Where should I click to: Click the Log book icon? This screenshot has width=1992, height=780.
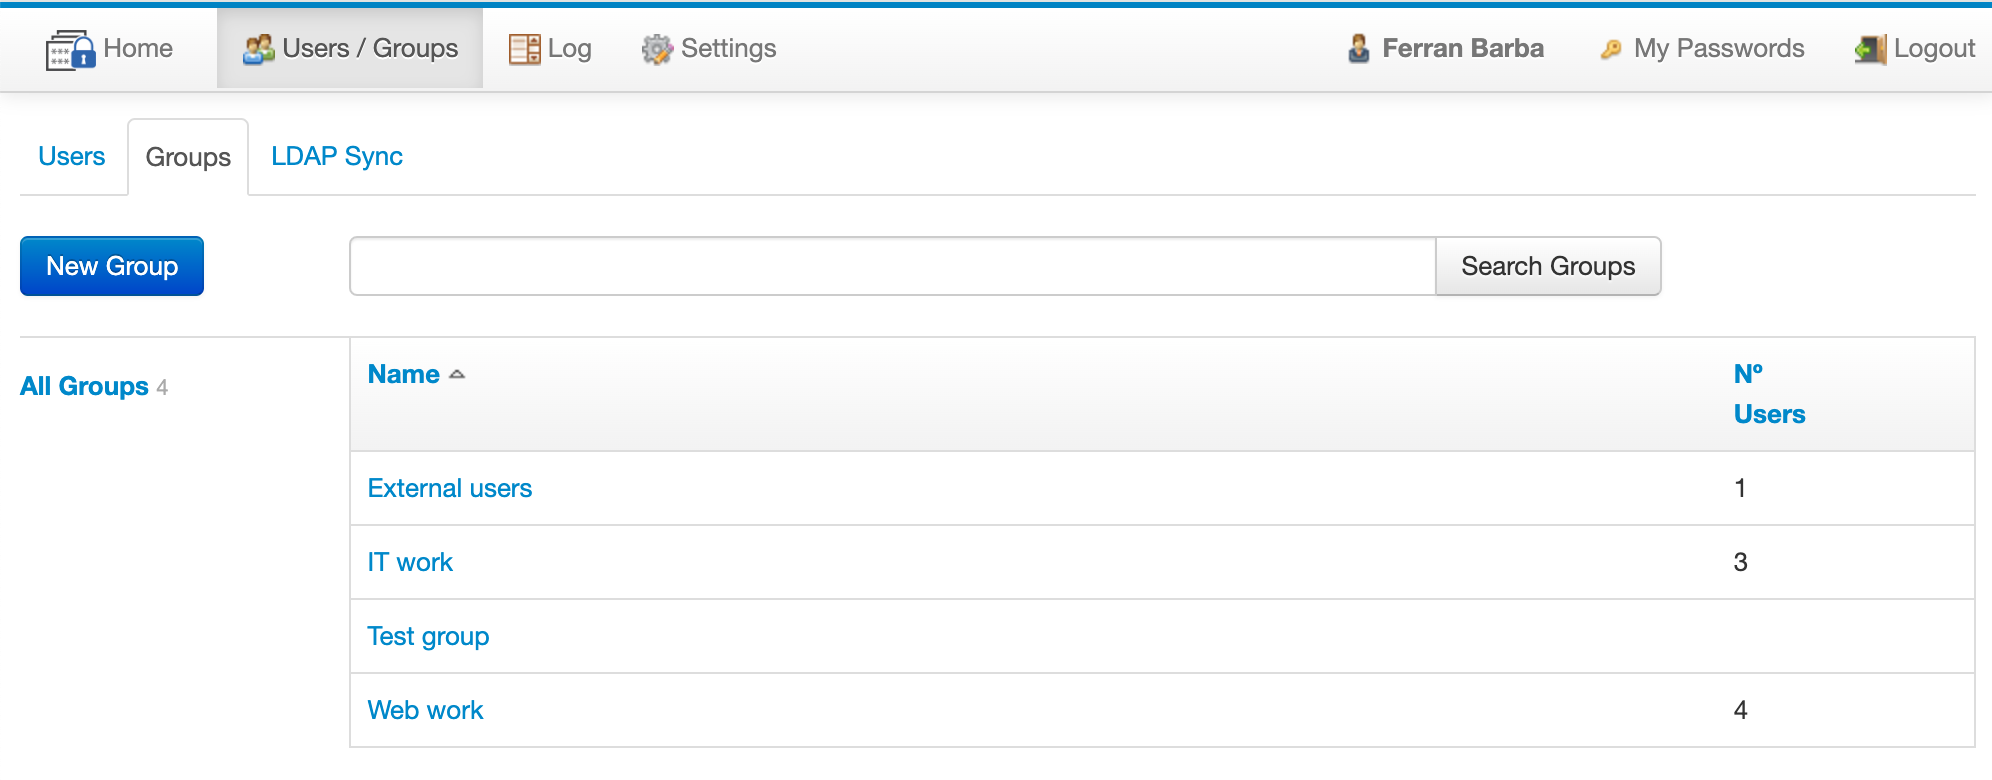point(525,49)
